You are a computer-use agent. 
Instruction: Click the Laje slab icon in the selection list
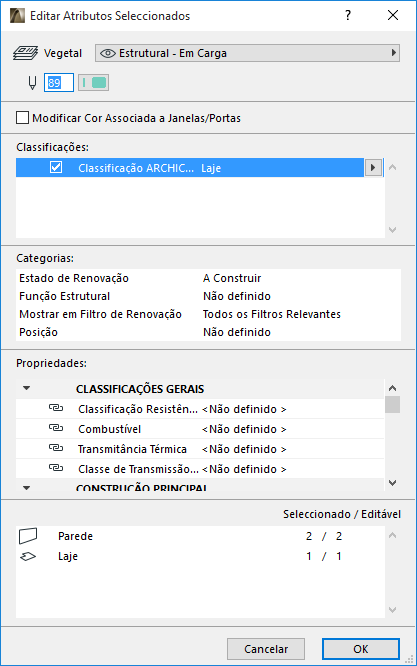28,556
